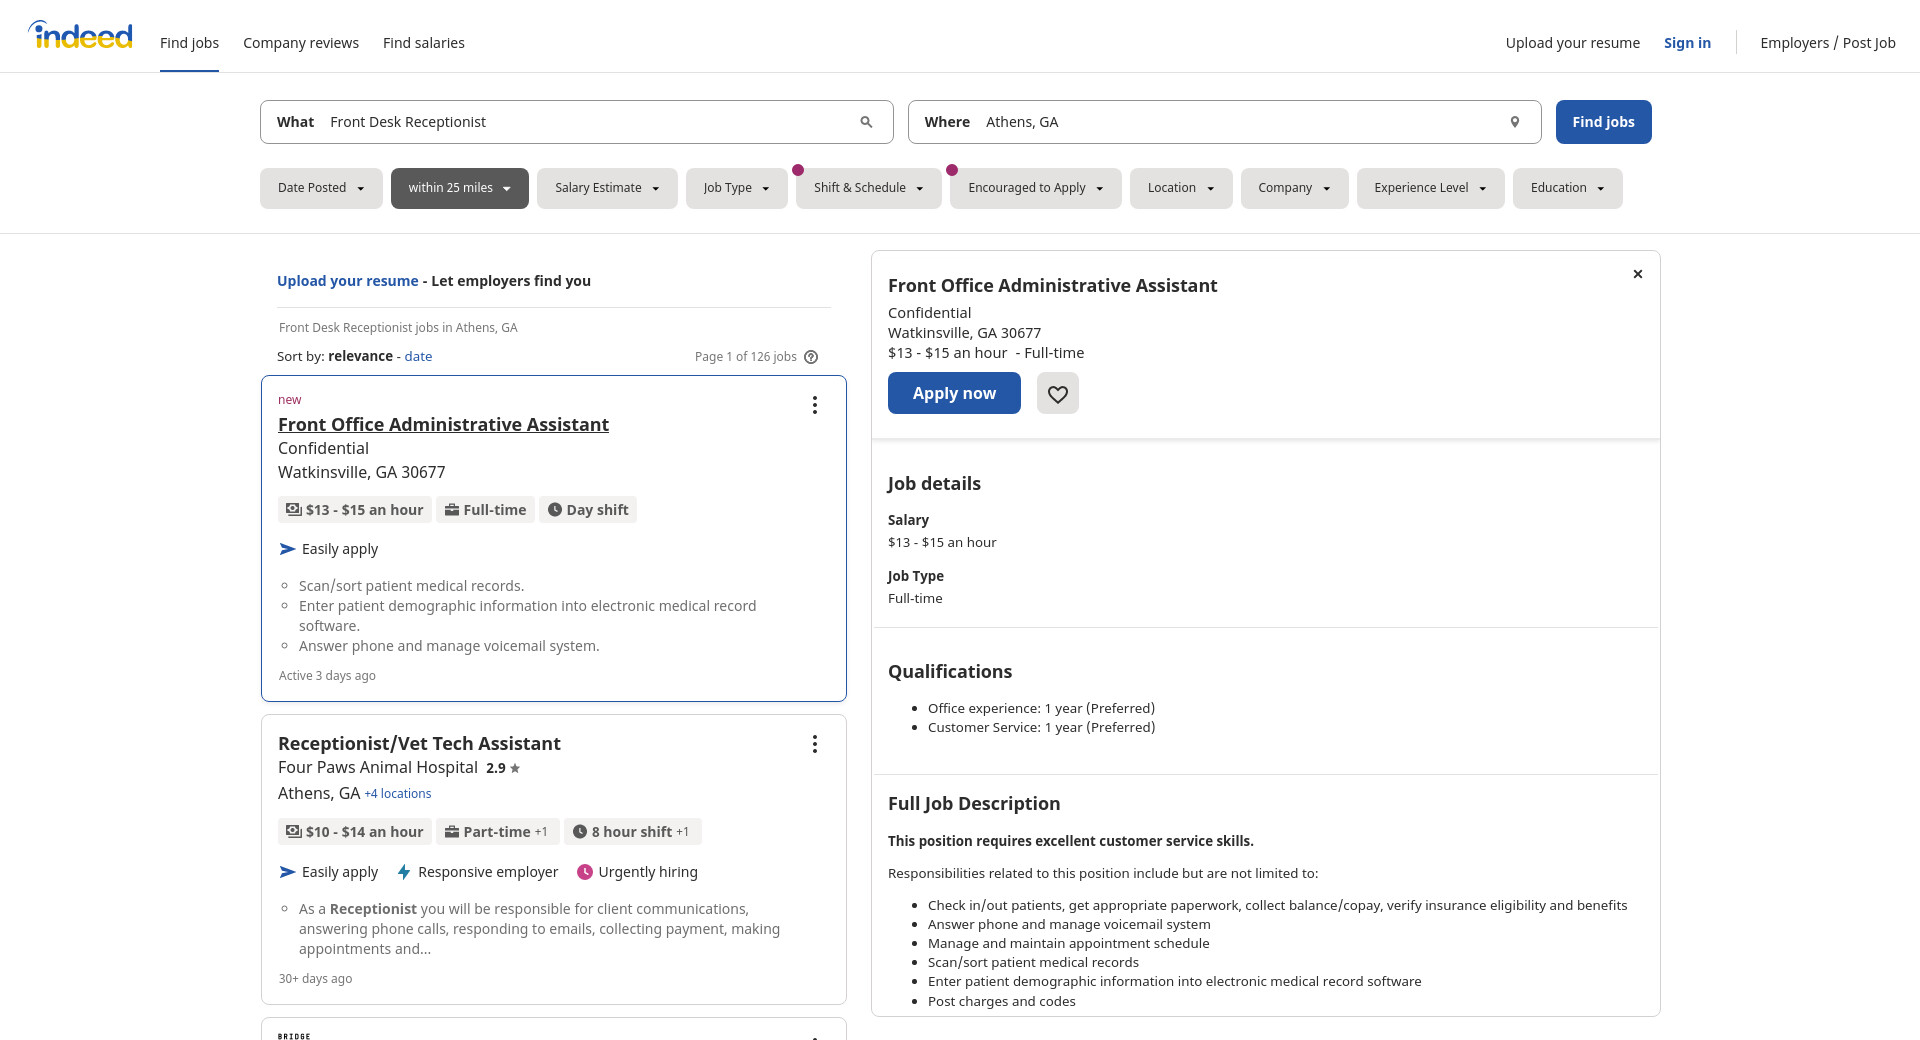Click the Apply now button
Viewport: 1920px width, 1040px height.
click(954, 393)
